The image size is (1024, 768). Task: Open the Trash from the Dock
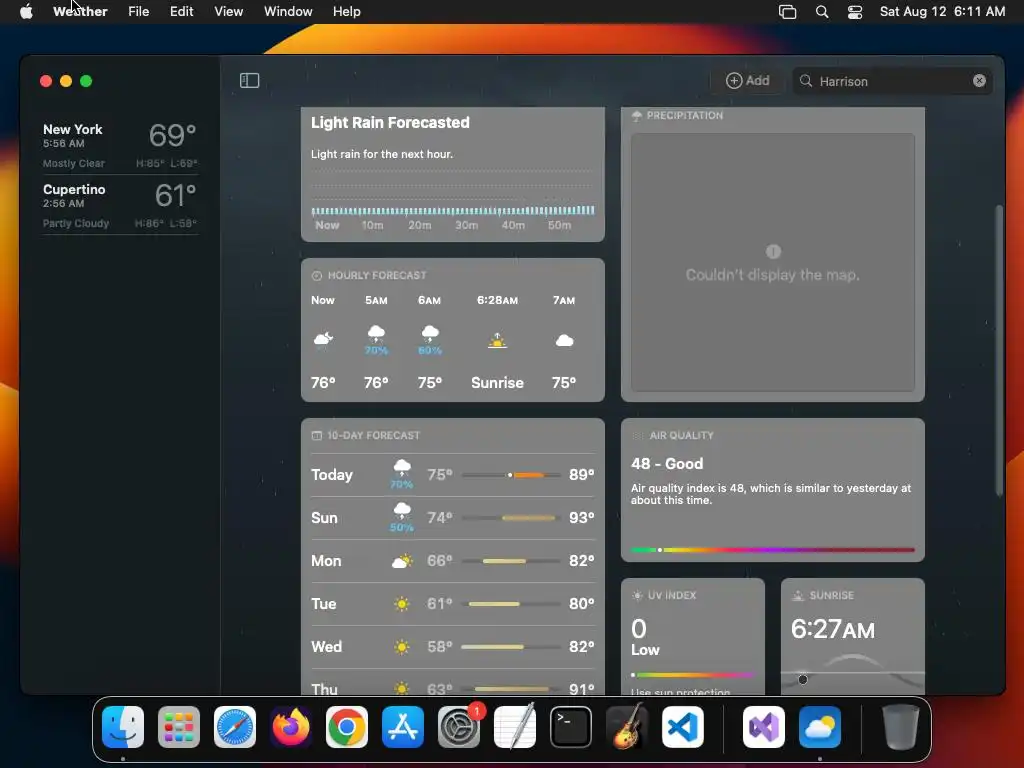coord(901,727)
